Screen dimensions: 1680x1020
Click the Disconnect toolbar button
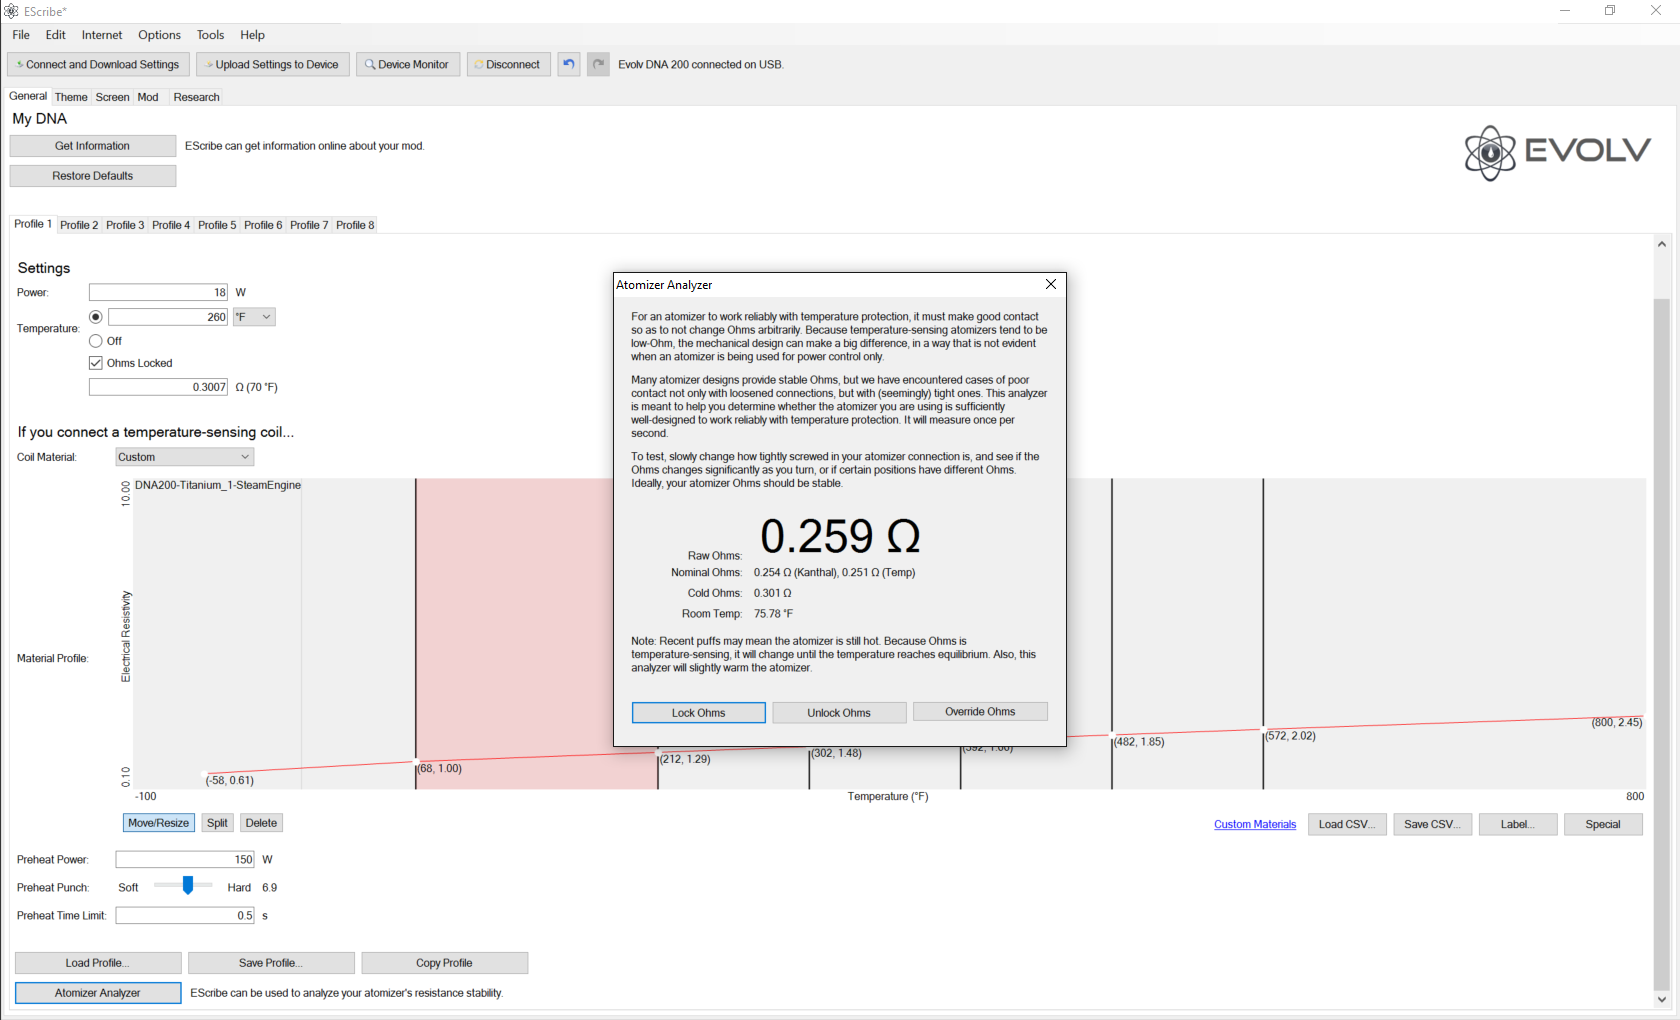point(508,64)
